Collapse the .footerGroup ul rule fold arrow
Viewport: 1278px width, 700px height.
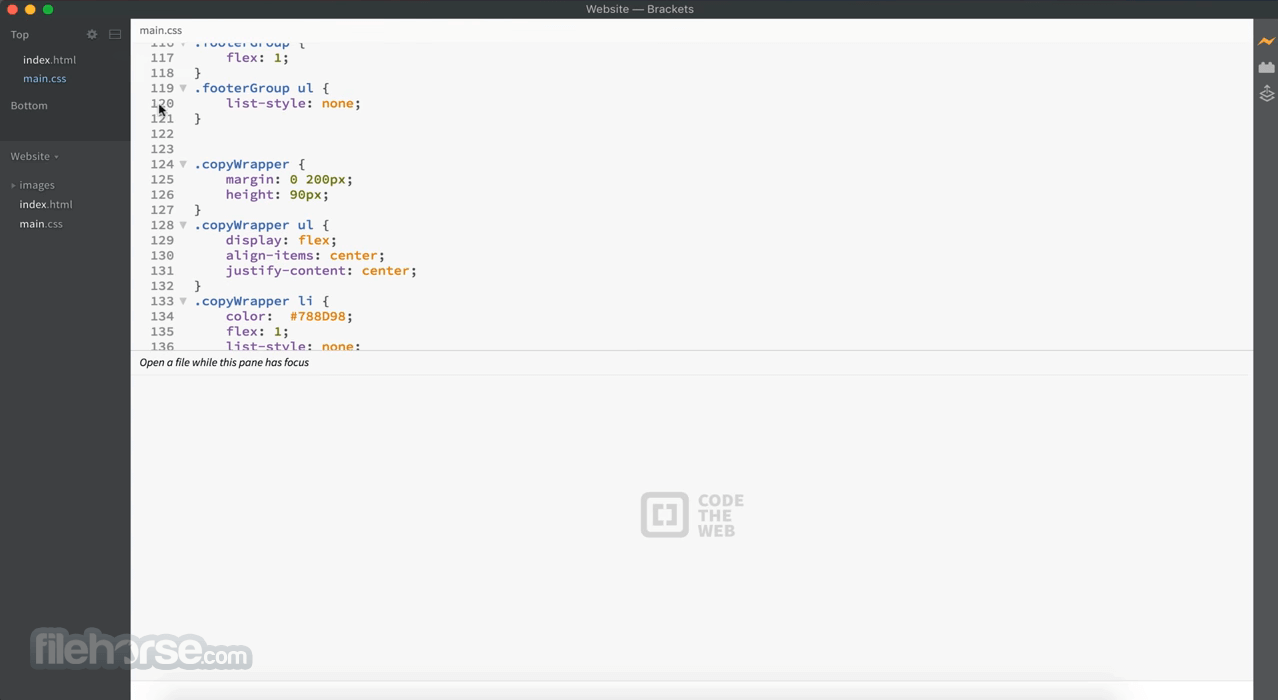pos(183,88)
